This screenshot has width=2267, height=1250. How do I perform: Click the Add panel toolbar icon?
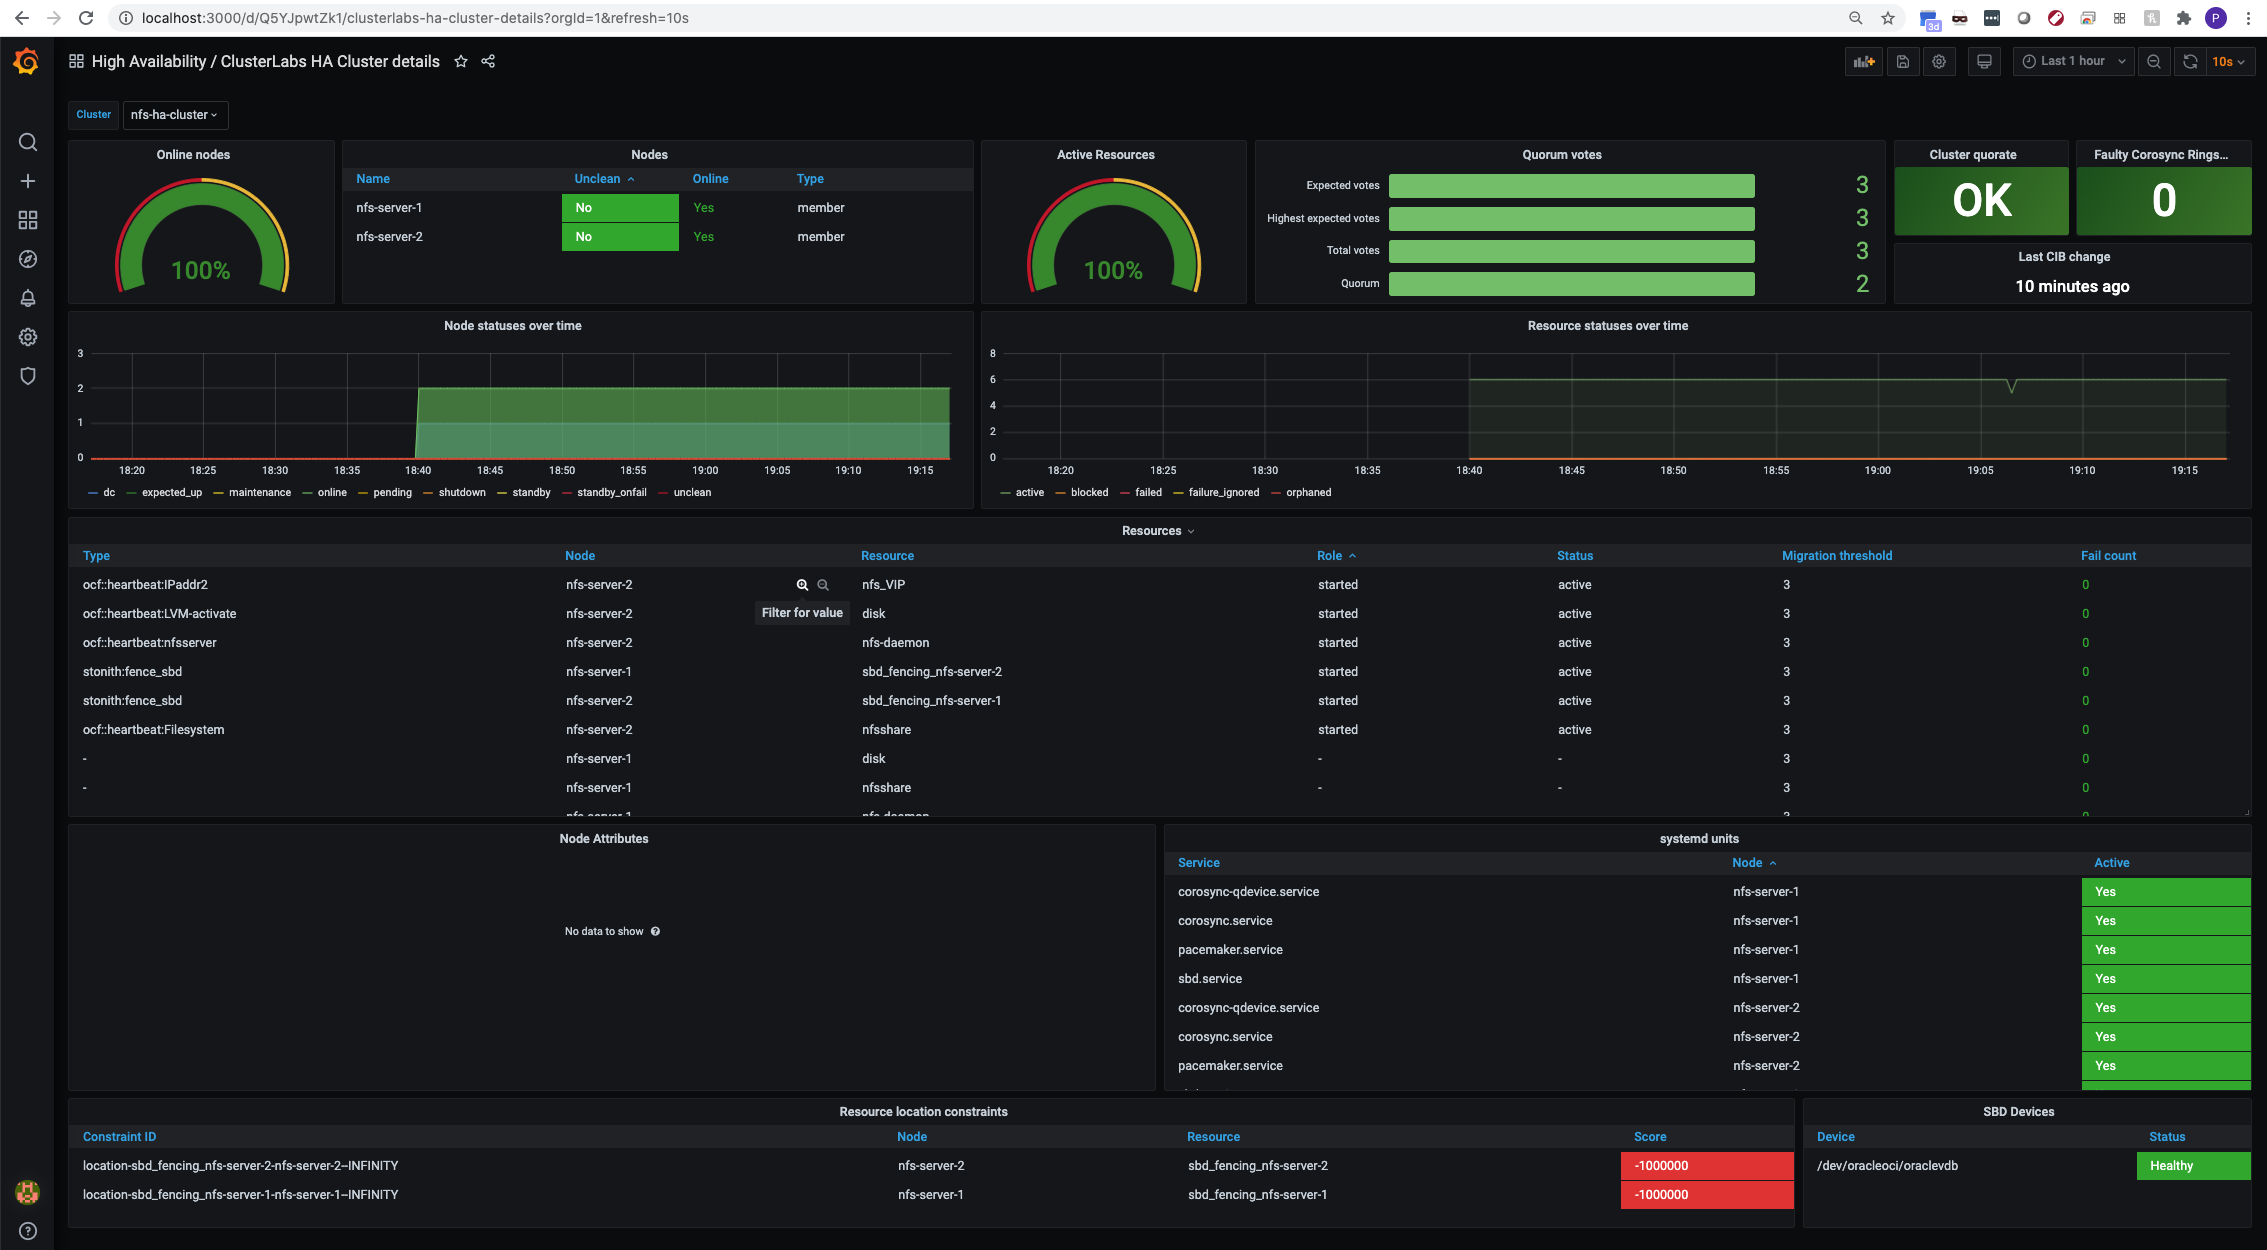coord(1863,62)
